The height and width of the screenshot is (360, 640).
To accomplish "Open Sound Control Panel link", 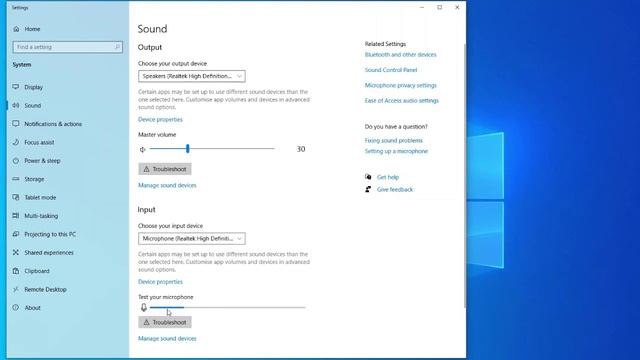I will click(x=391, y=70).
